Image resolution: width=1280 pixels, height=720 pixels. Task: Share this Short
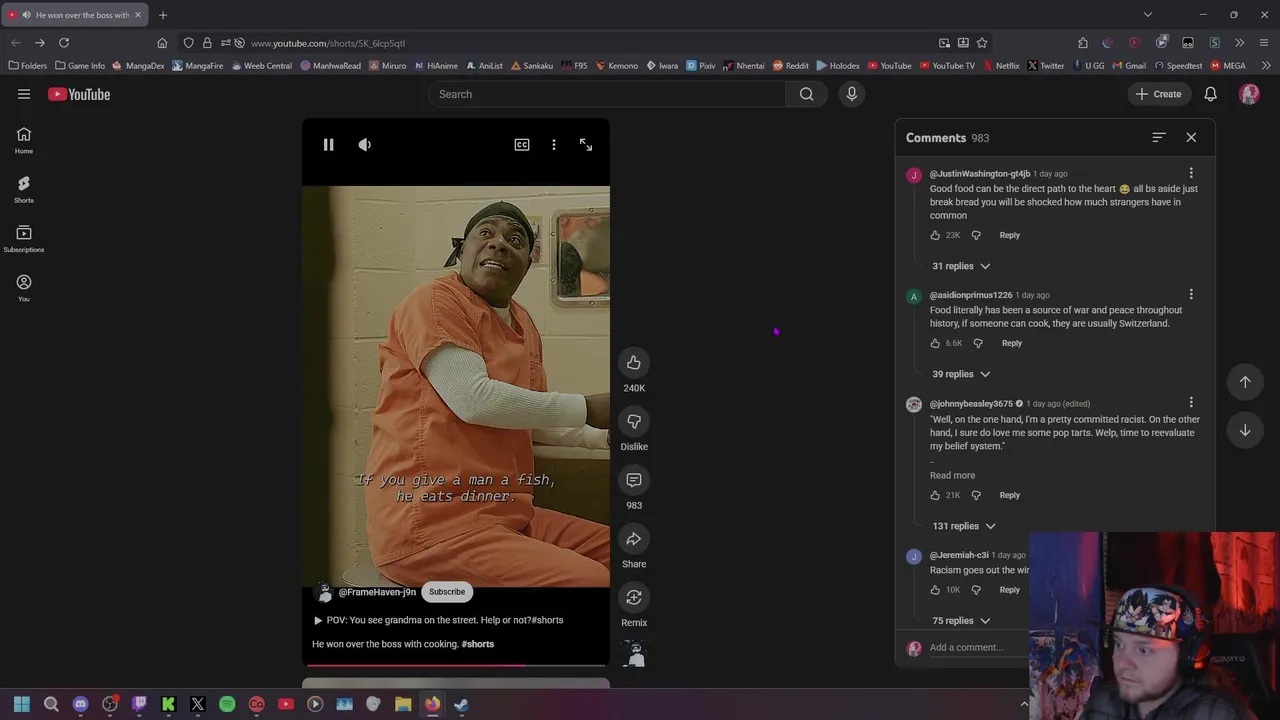[634, 539]
